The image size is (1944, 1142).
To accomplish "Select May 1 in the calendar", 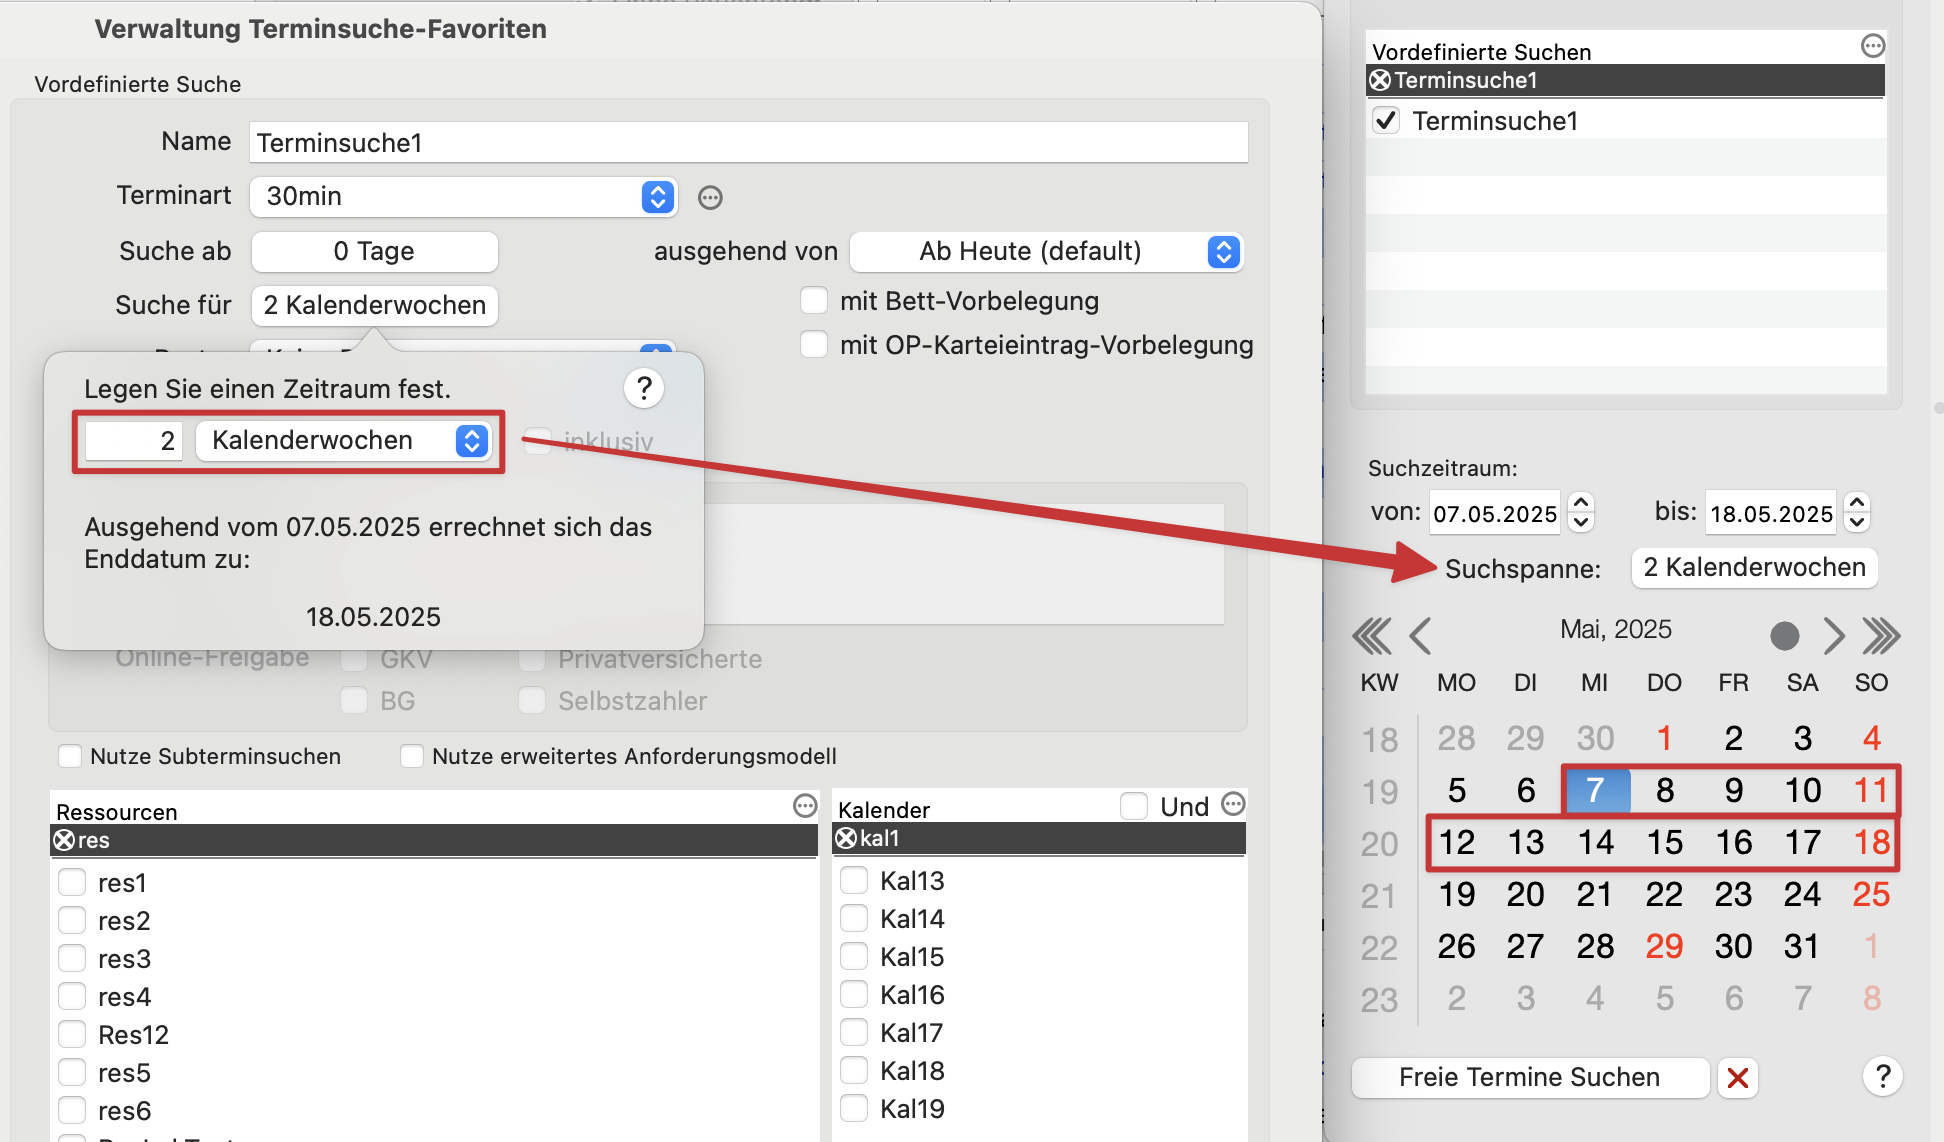I will [x=1665, y=738].
